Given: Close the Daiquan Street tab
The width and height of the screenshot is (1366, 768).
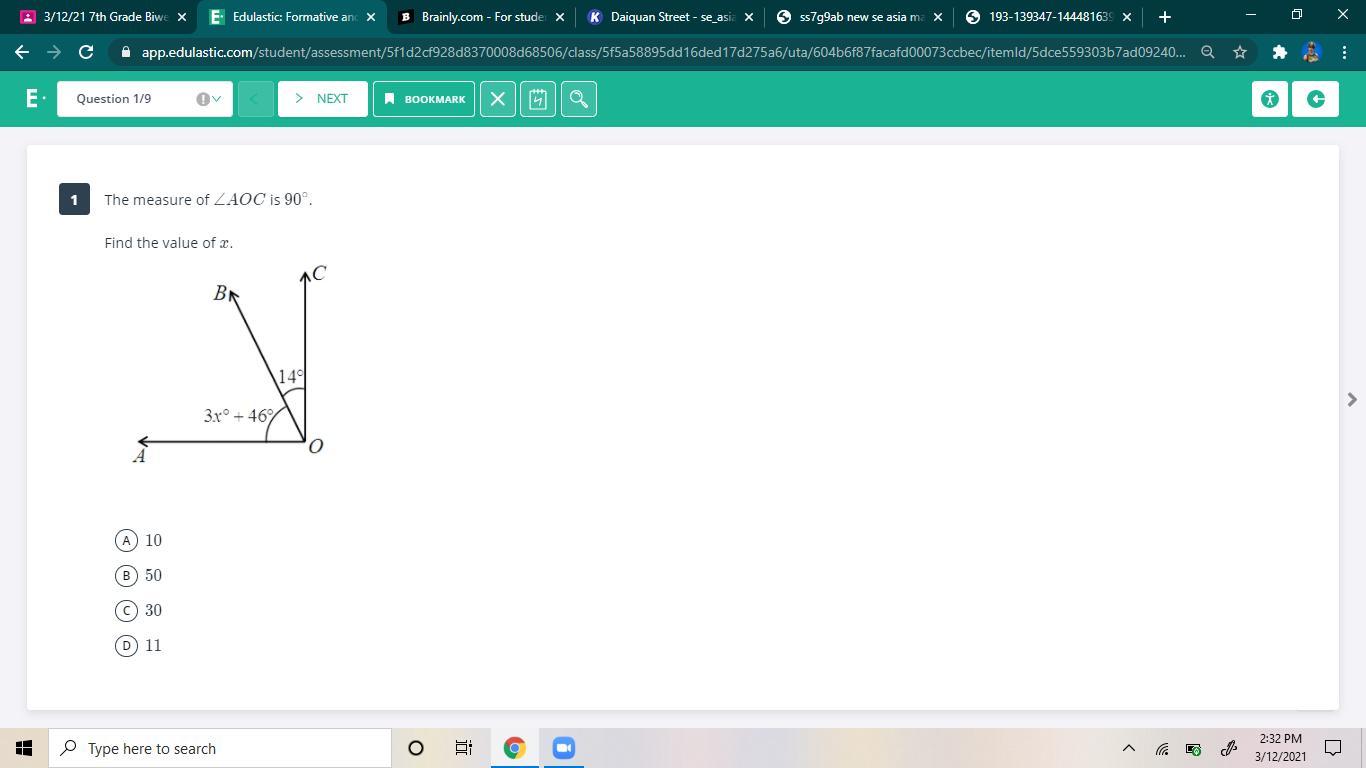Looking at the screenshot, I should pos(748,17).
